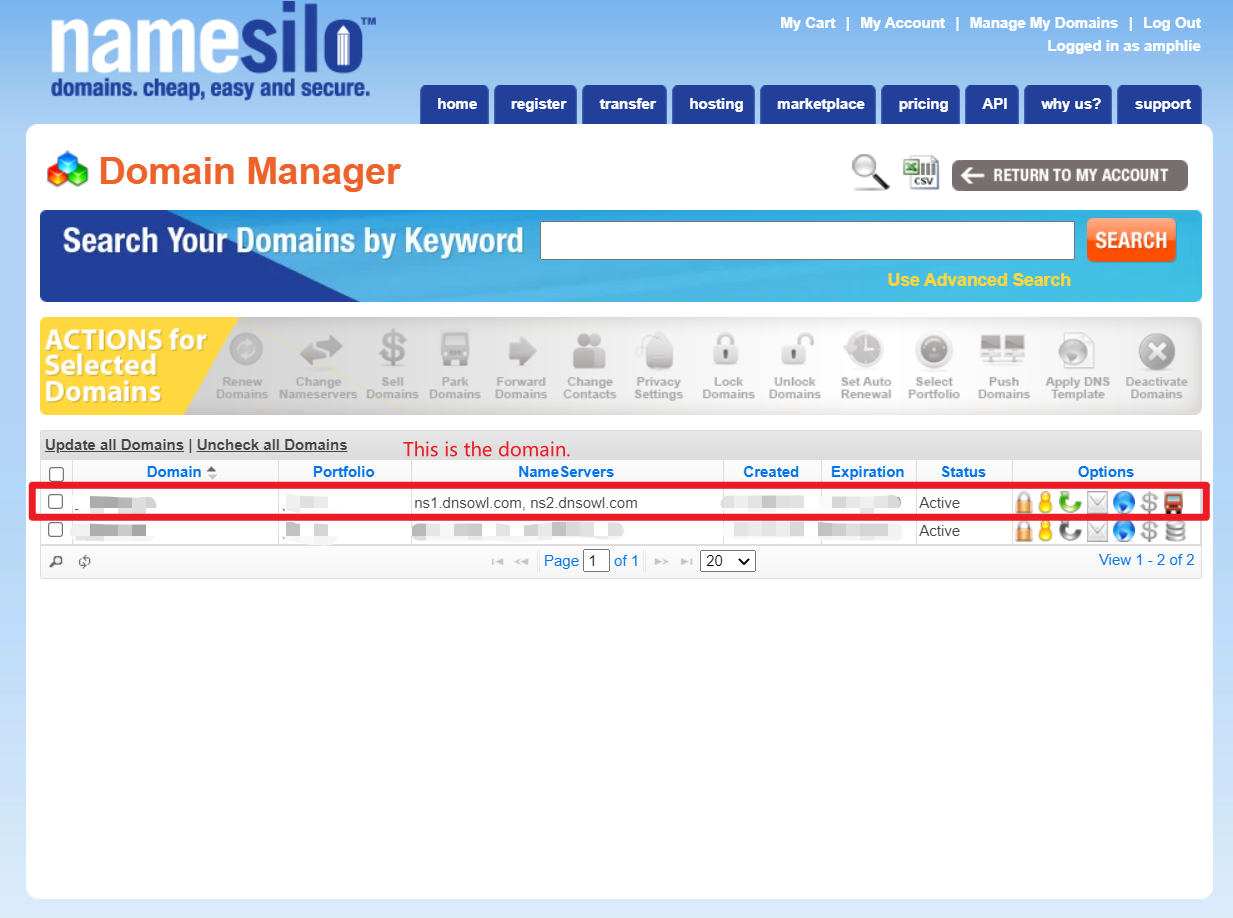The height and width of the screenshot is (918, 1233).
Task: Click blue globe DNS icon in ns1.dnsowl.com row
Action: click(1123, 502)
